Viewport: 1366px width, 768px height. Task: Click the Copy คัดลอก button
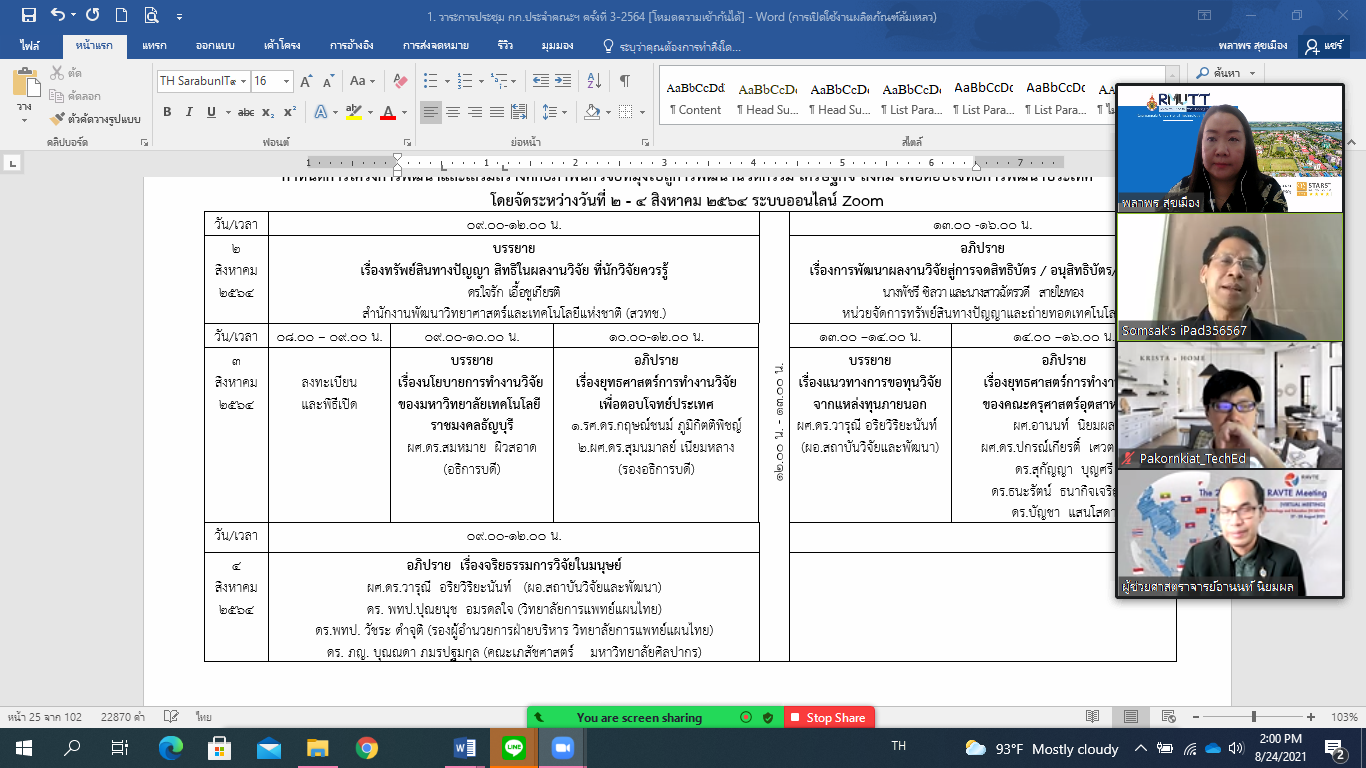click(x=75, y=96)
